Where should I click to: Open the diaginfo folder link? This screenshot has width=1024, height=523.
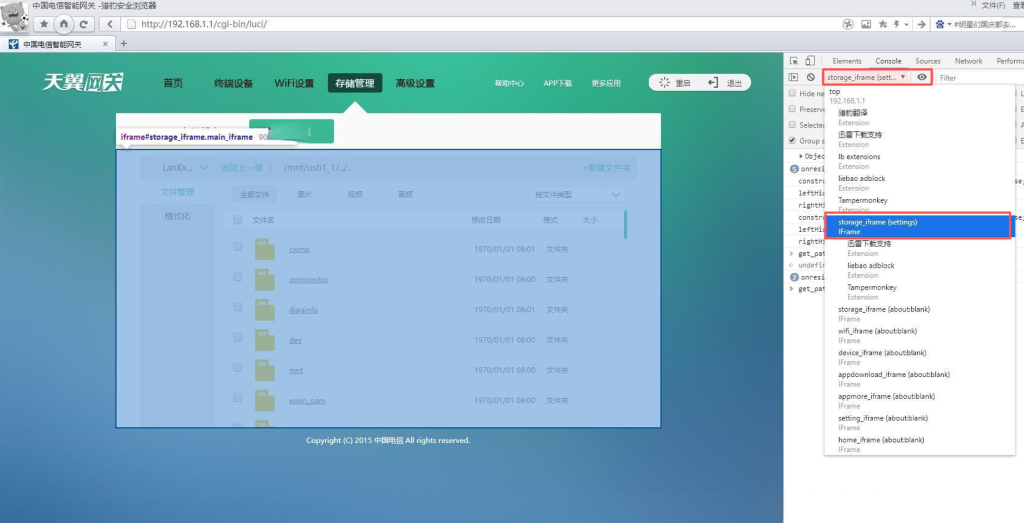(303, 310)
